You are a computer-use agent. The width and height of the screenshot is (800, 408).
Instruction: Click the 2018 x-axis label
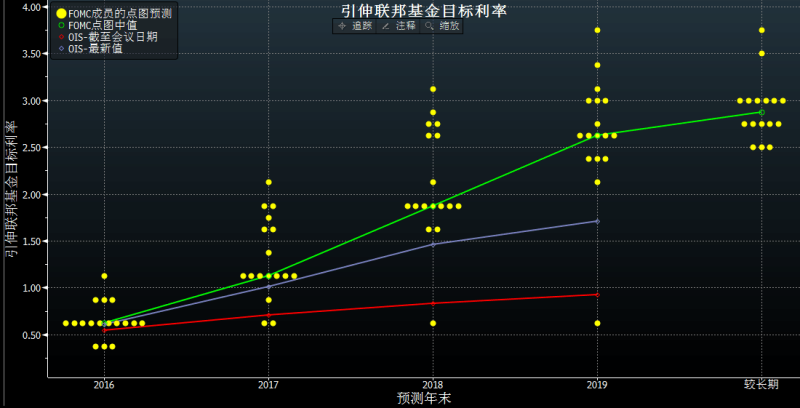point(433,385)
